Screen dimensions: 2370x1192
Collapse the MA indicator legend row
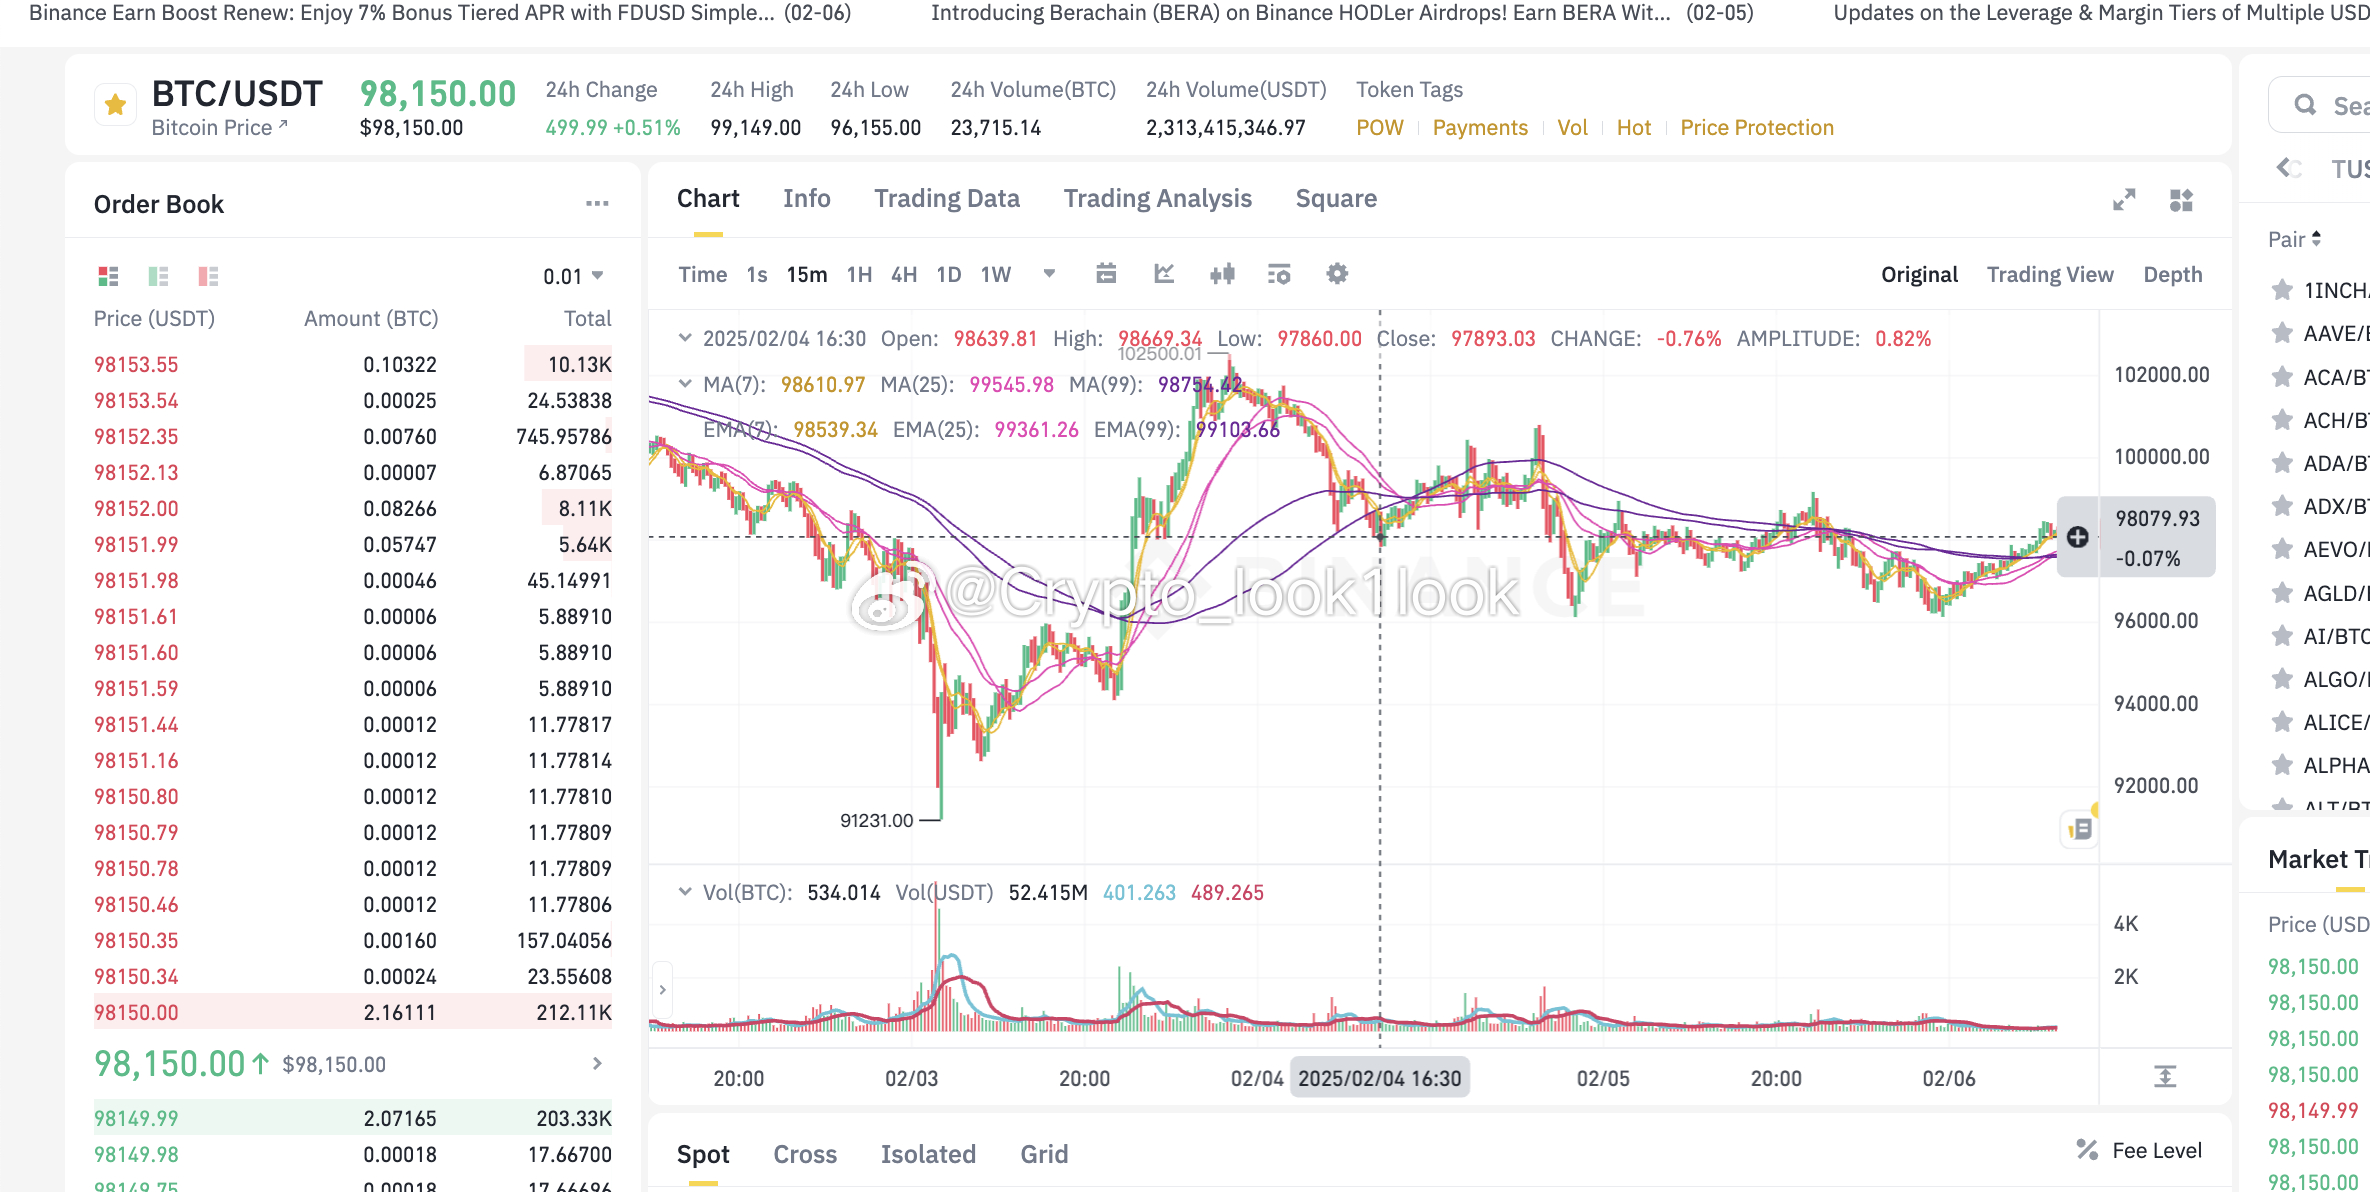coord(685,384)
